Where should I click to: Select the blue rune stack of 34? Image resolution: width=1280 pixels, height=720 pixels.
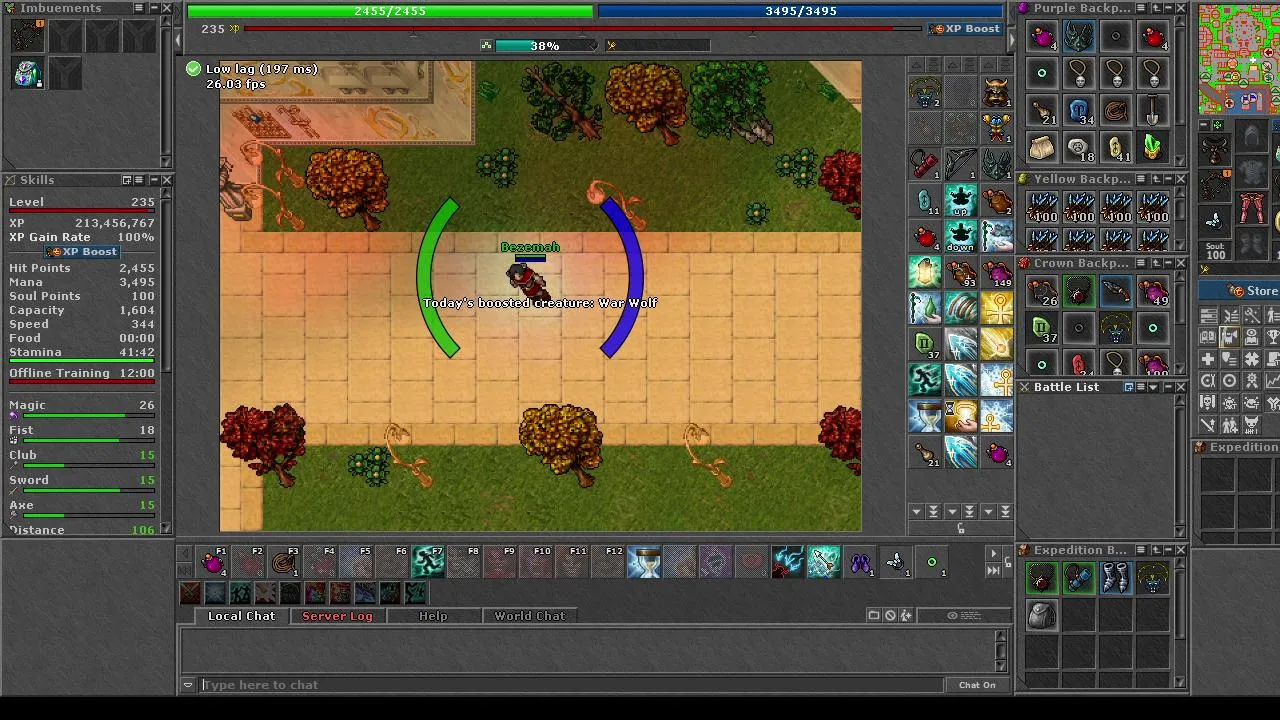point(1079,110)
